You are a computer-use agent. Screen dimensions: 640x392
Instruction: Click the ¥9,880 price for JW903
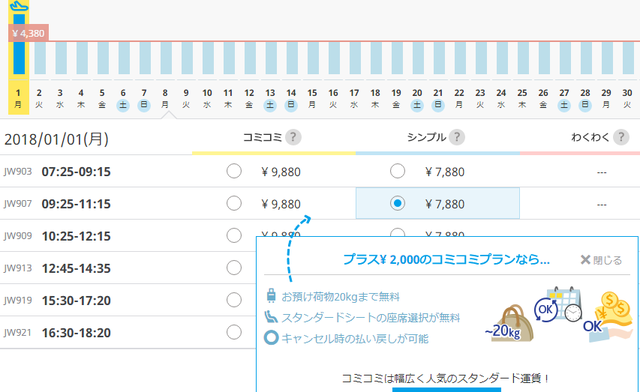coord(281,172)
